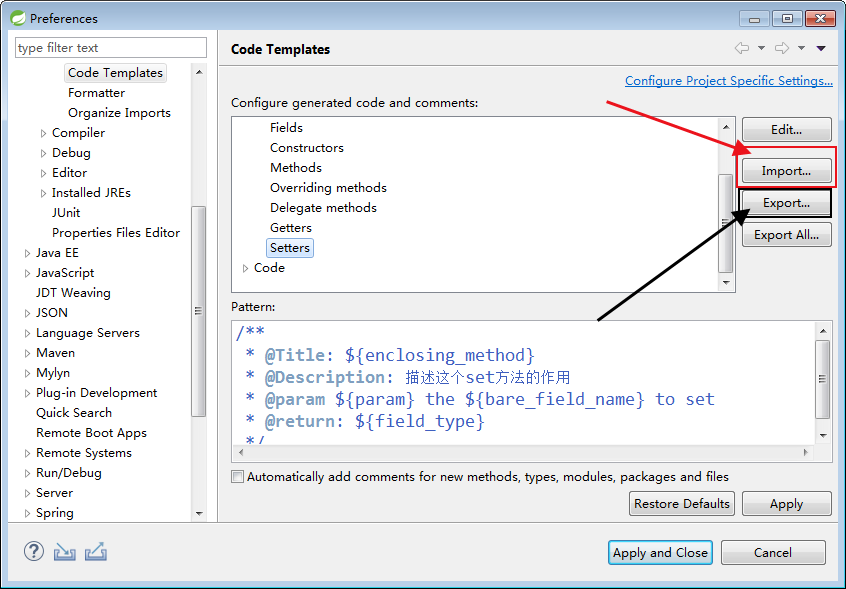Screen dimensions: 846x589
Task: Click Restore Defaults button
Action: (681, 503)
